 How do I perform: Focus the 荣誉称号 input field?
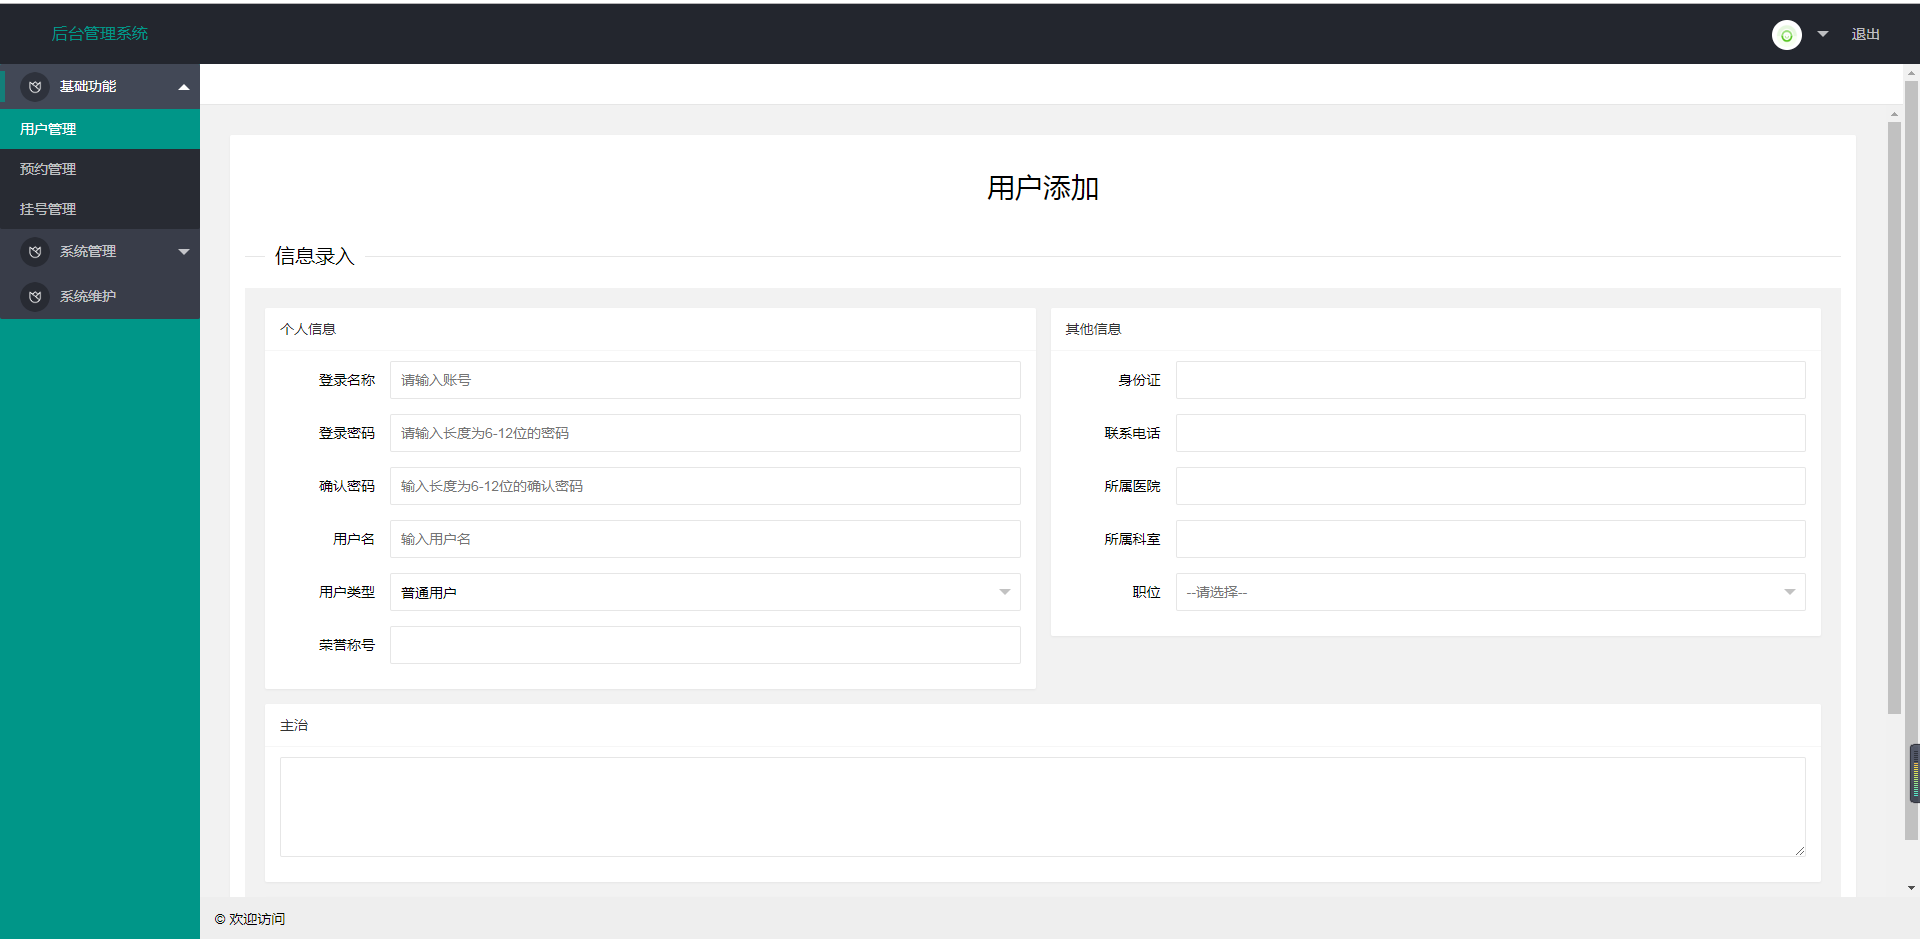coord(705,645)
